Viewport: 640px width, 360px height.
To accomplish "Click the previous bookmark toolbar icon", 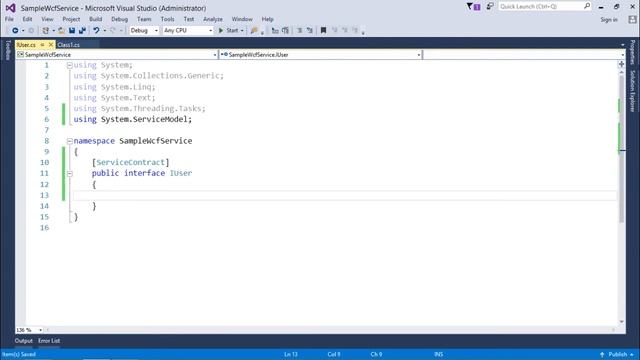I will point(334,31).
